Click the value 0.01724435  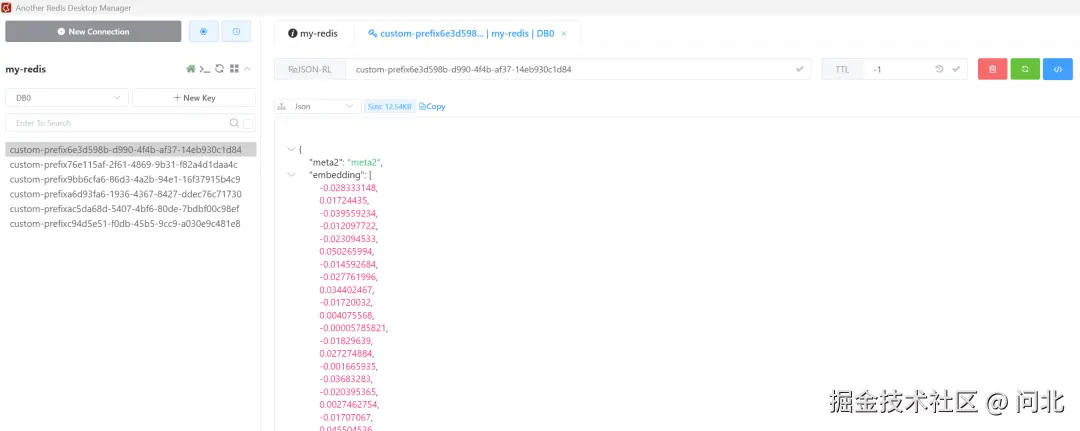coord(344,200)
